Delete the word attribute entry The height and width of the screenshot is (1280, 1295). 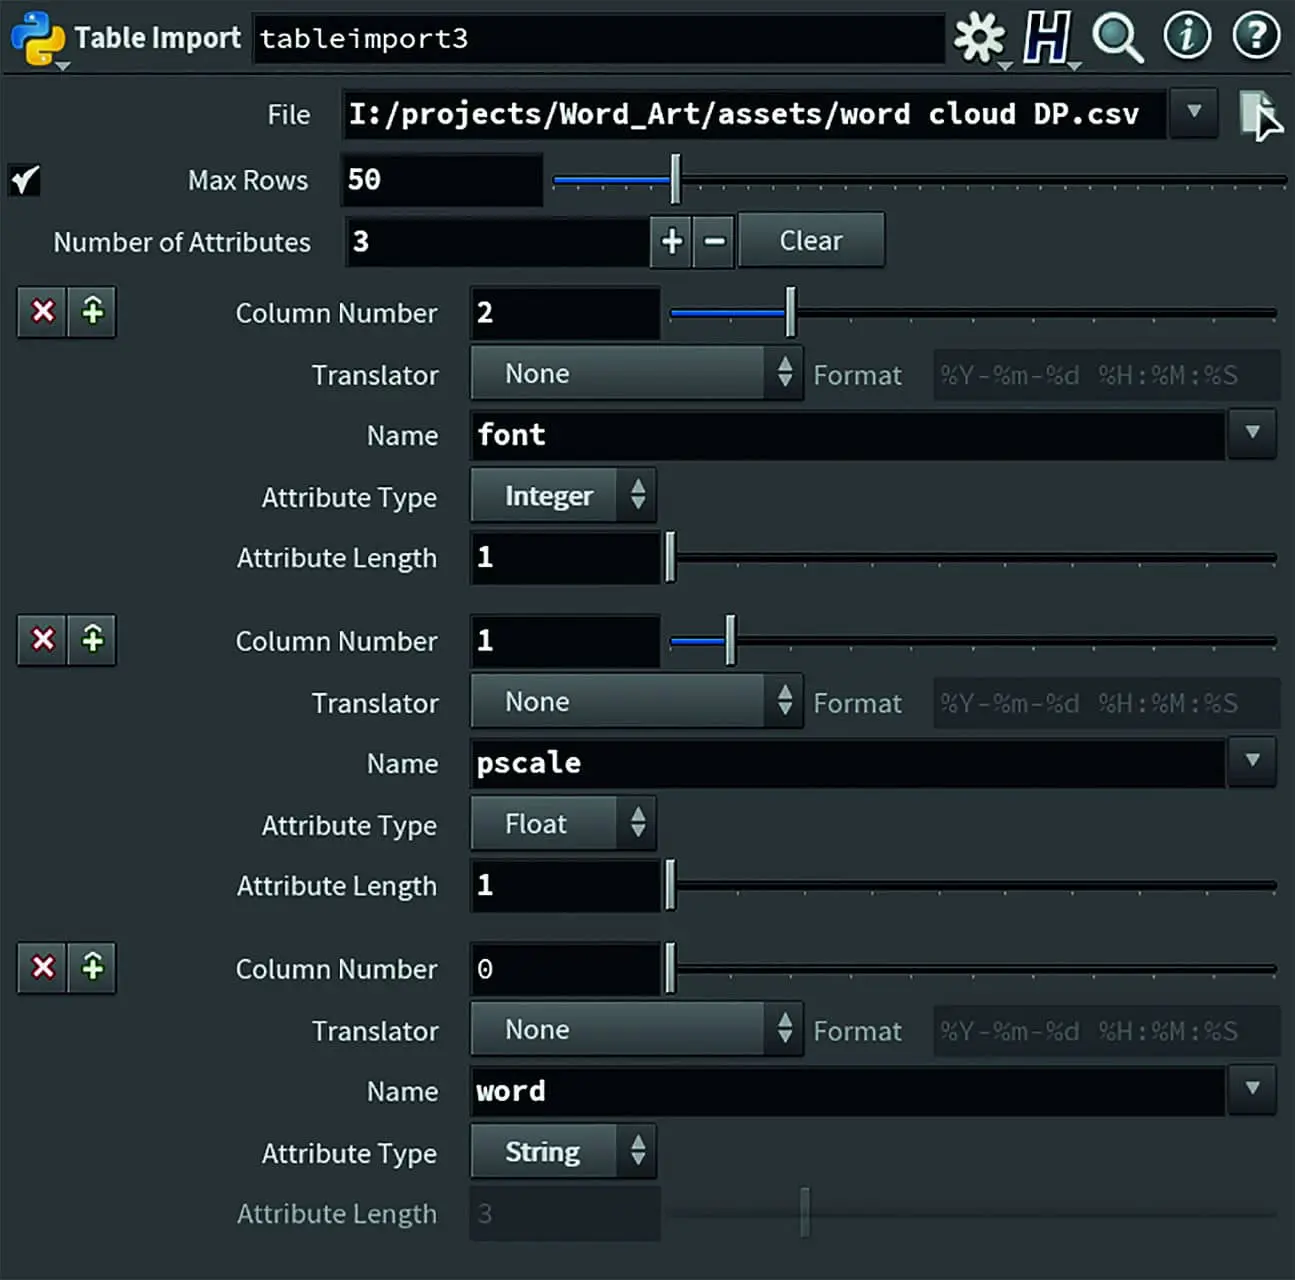[x=43, y=968]
